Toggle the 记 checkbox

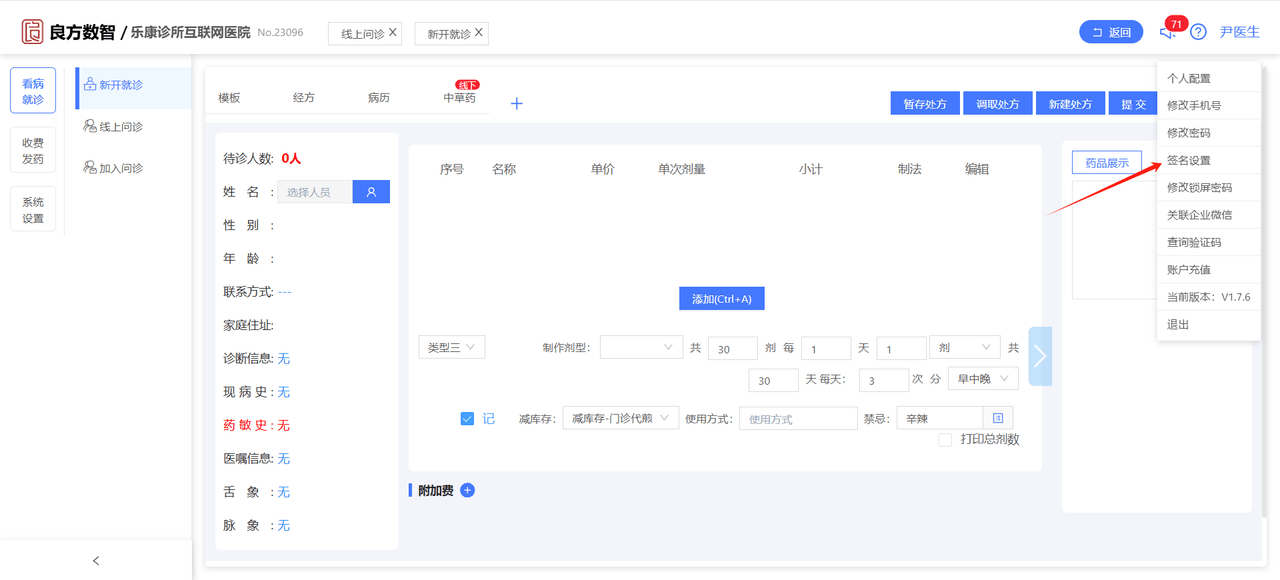point(467,419)
